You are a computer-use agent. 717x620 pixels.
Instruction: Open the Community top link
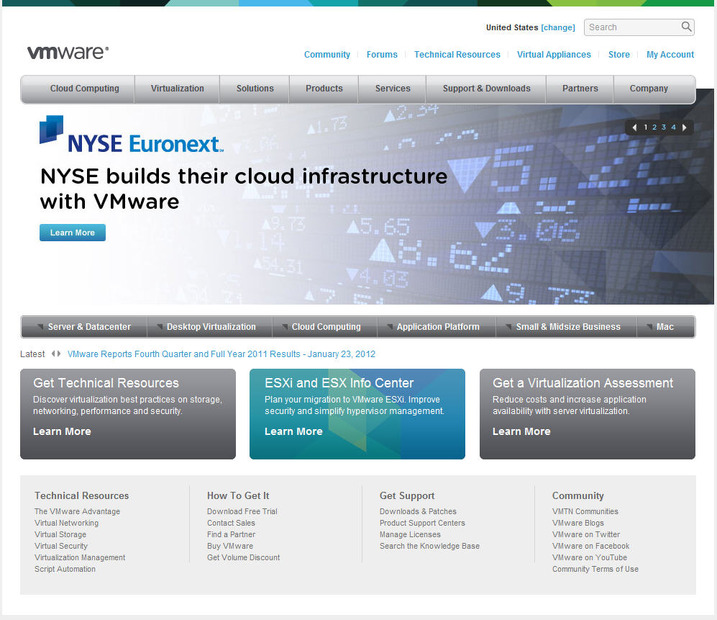(327, 54)
